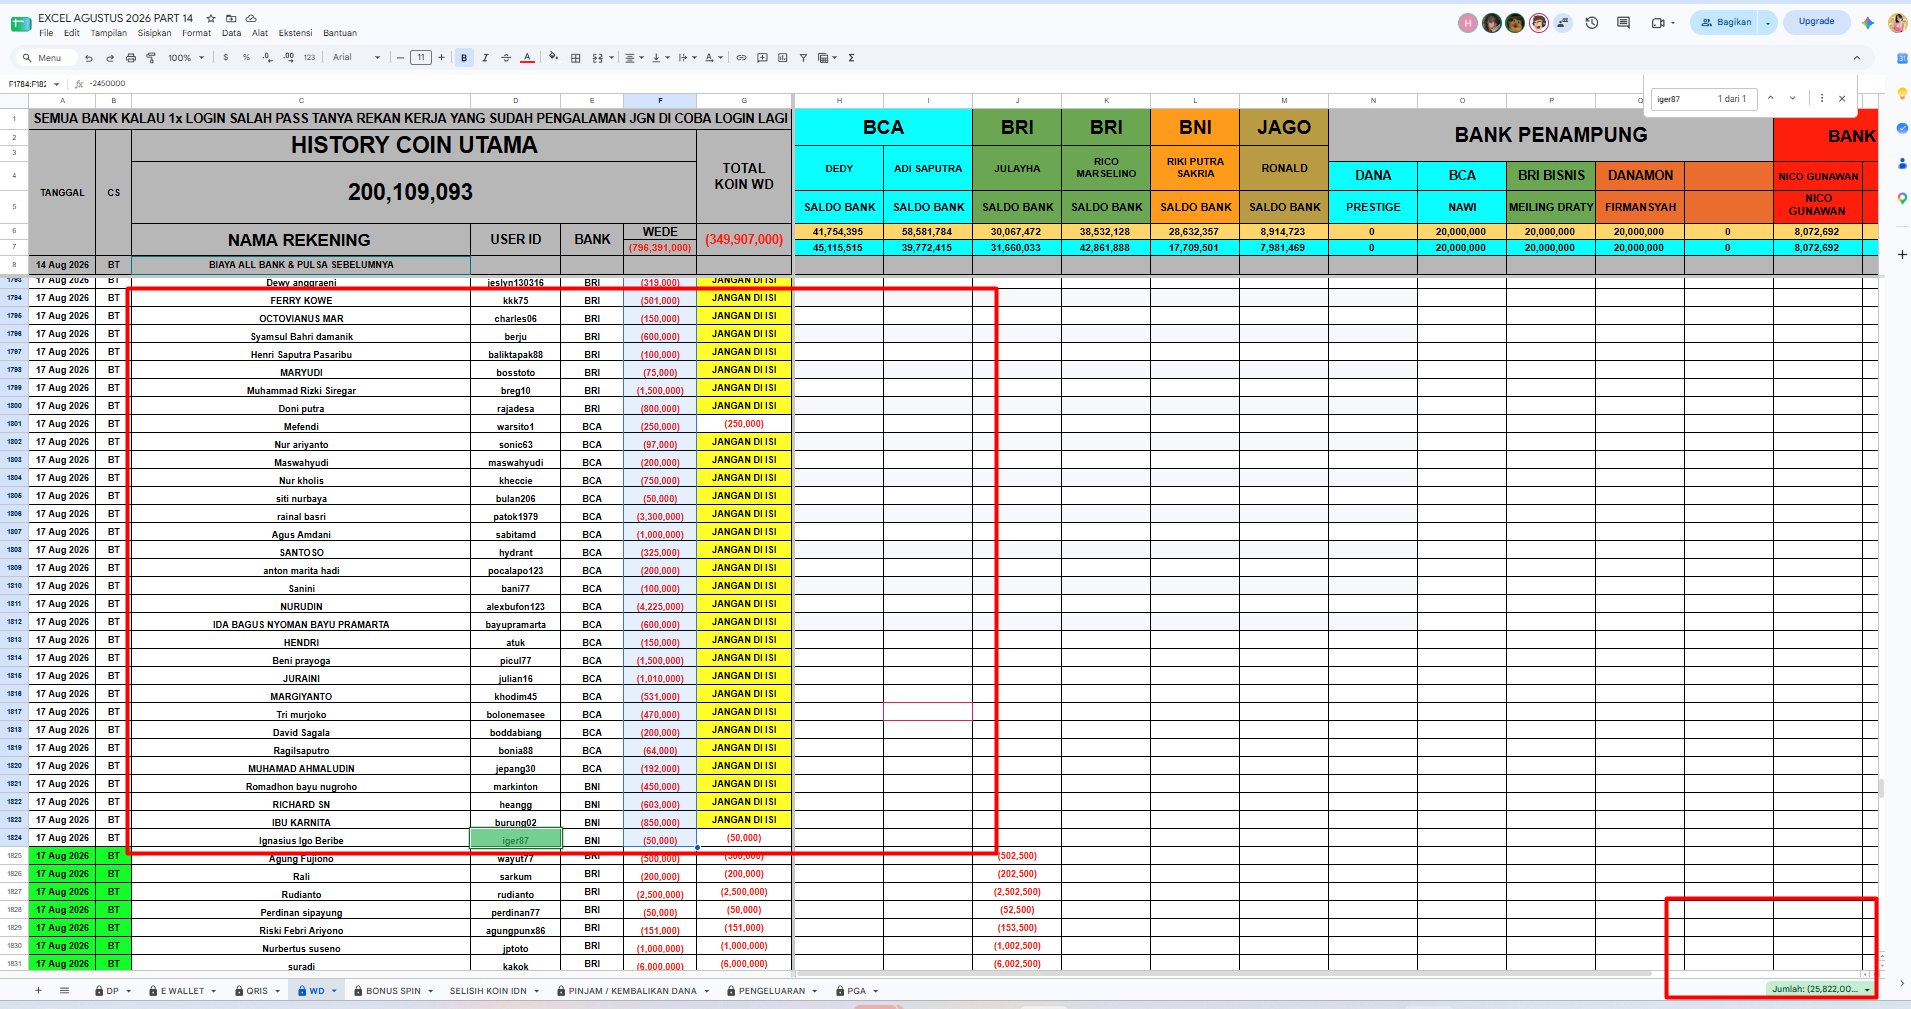Open the all sheets list icon
Image resolution: width=1911 pixels, height=1009 pixels.
coord(64,991)
